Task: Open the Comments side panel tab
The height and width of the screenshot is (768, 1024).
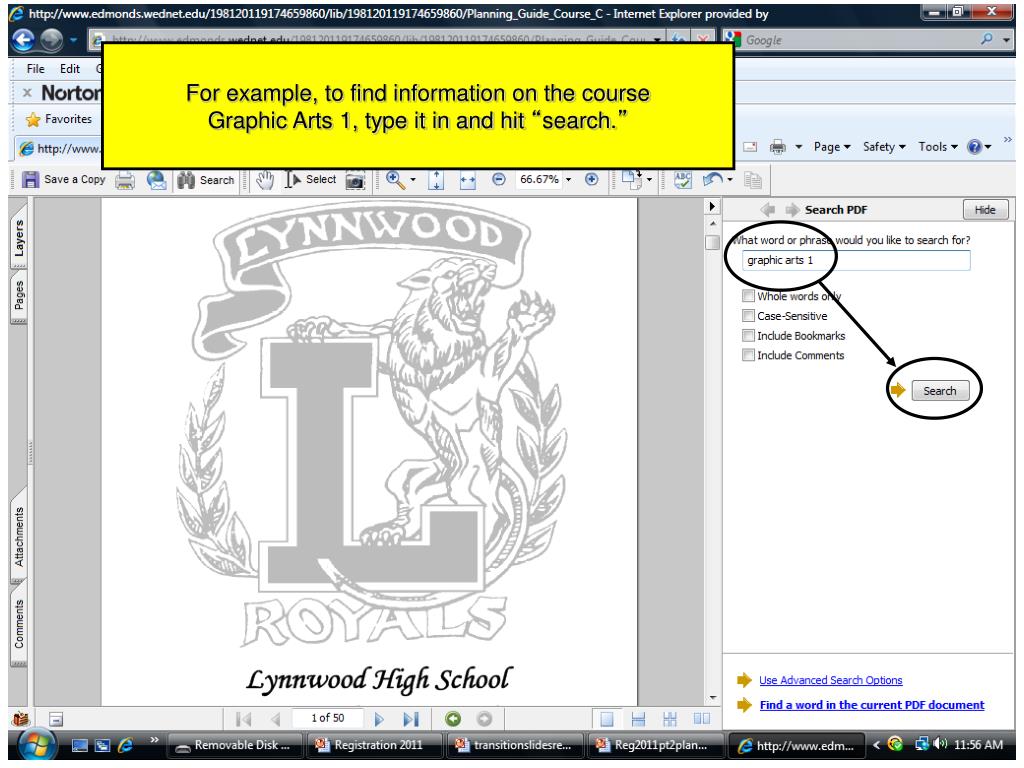Action: pyautogui.click(x=19, y=624)
